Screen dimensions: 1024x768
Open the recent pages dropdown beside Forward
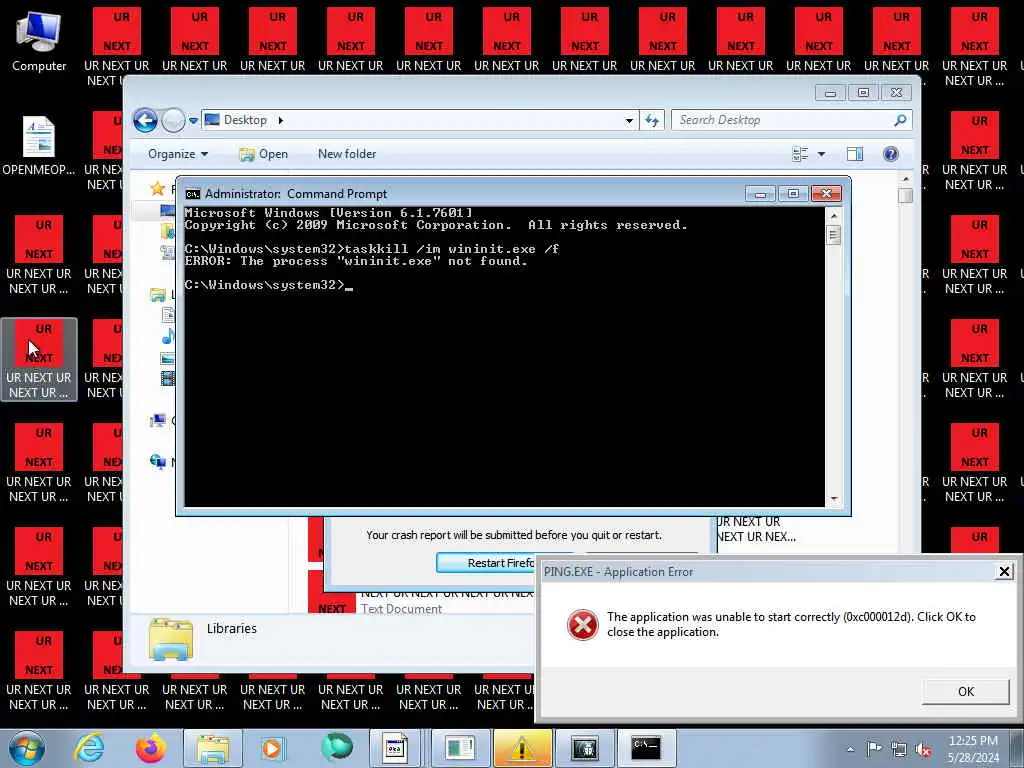(193, 120)
